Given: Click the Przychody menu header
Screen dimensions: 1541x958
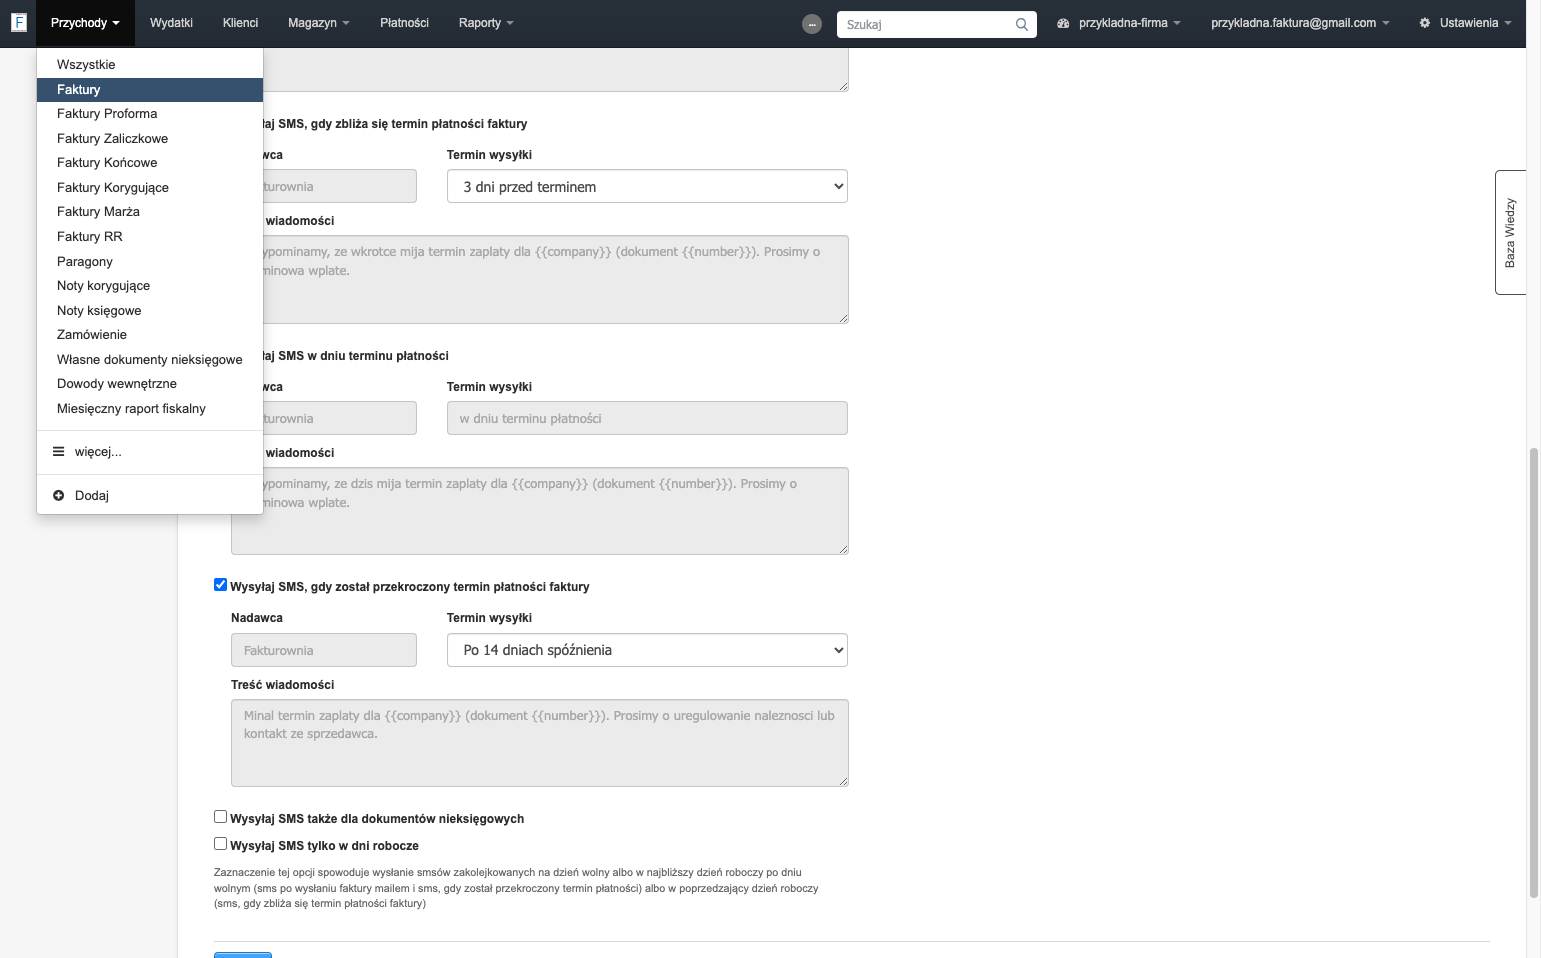Looking at the screenshot, I should tap(85, 23).
